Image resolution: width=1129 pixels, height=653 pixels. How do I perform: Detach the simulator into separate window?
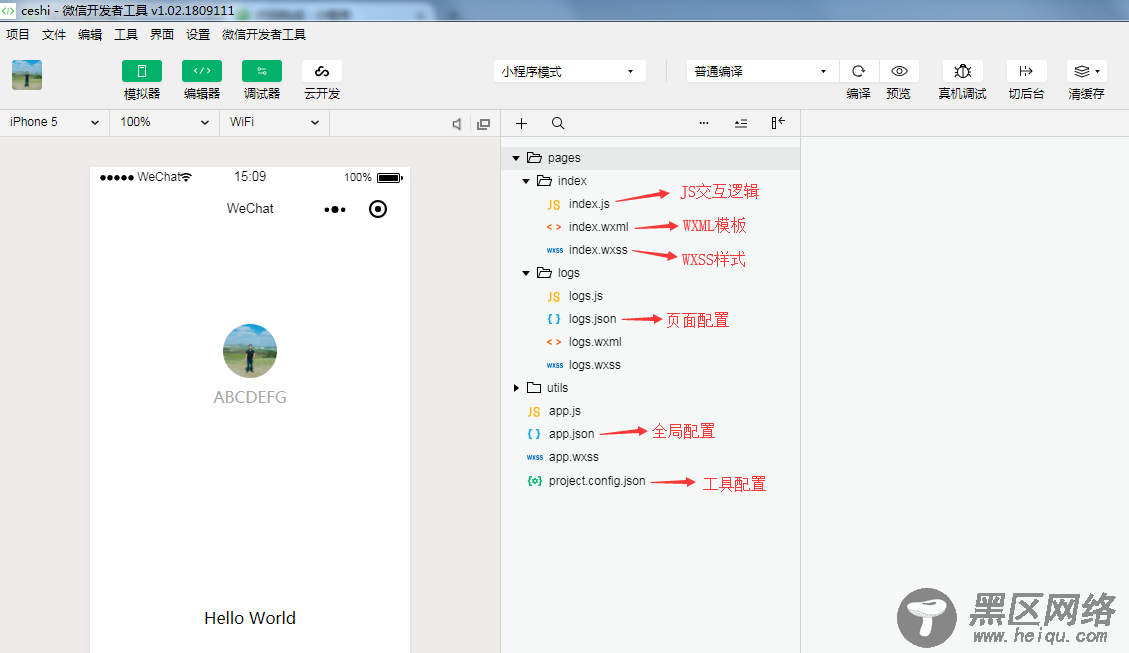484,124
